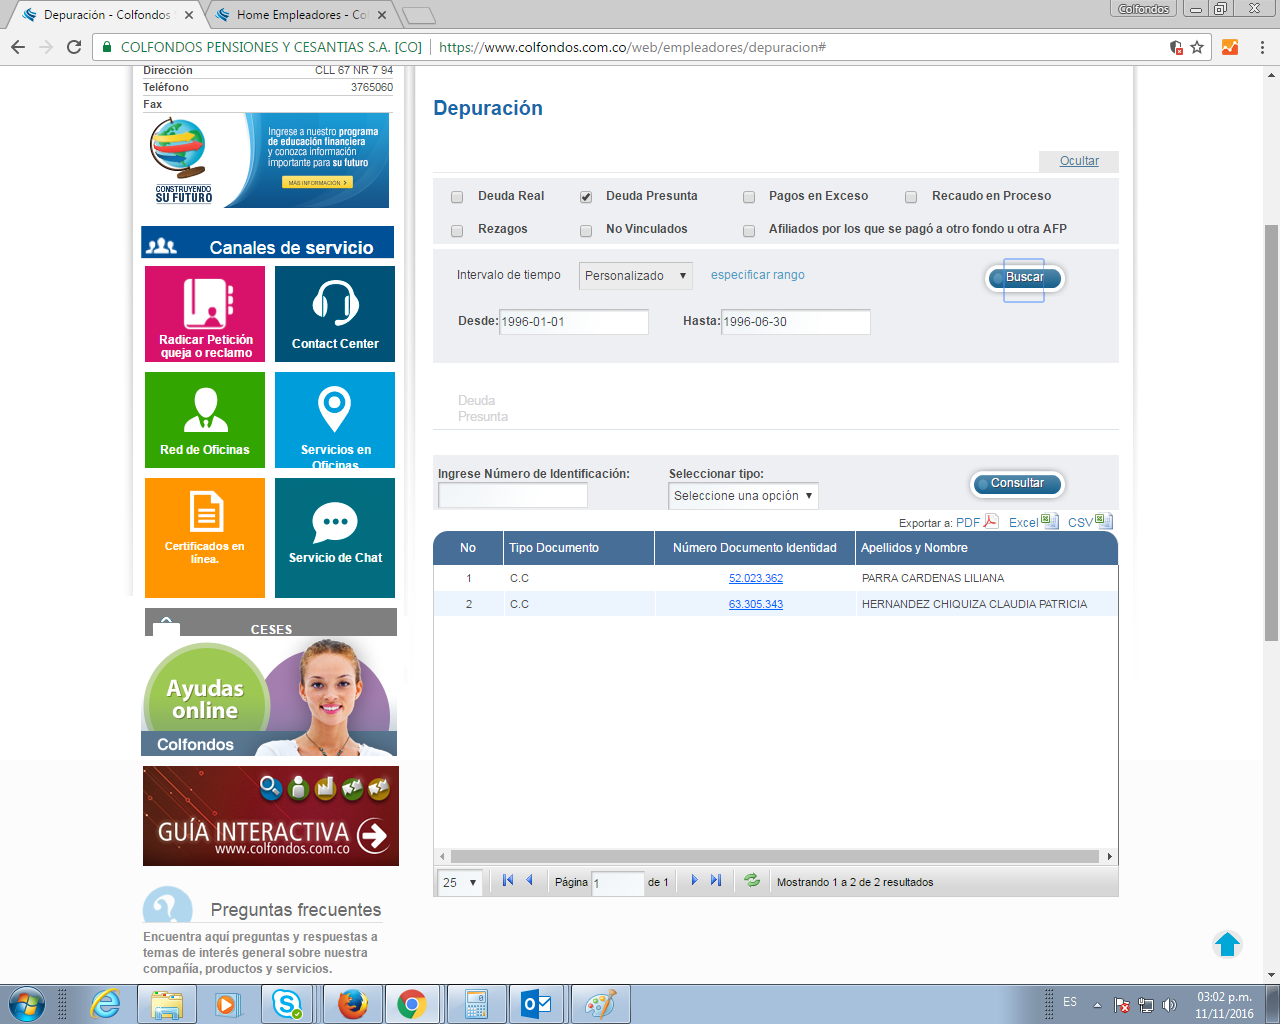Click the blue scroll-to-top arrow
Viewport: 1280px width, 1024px height.
pos(1227,944)
